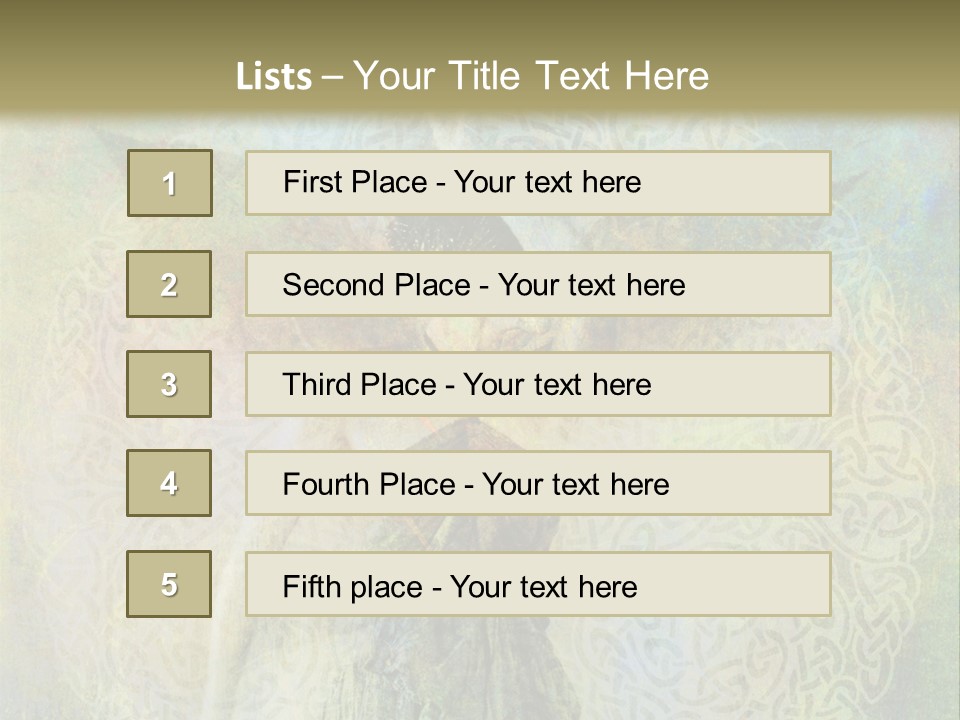The height and width of the screenshot is (720, 960).
Task: Select the number 1 box
Action: [x=170, y=183]
